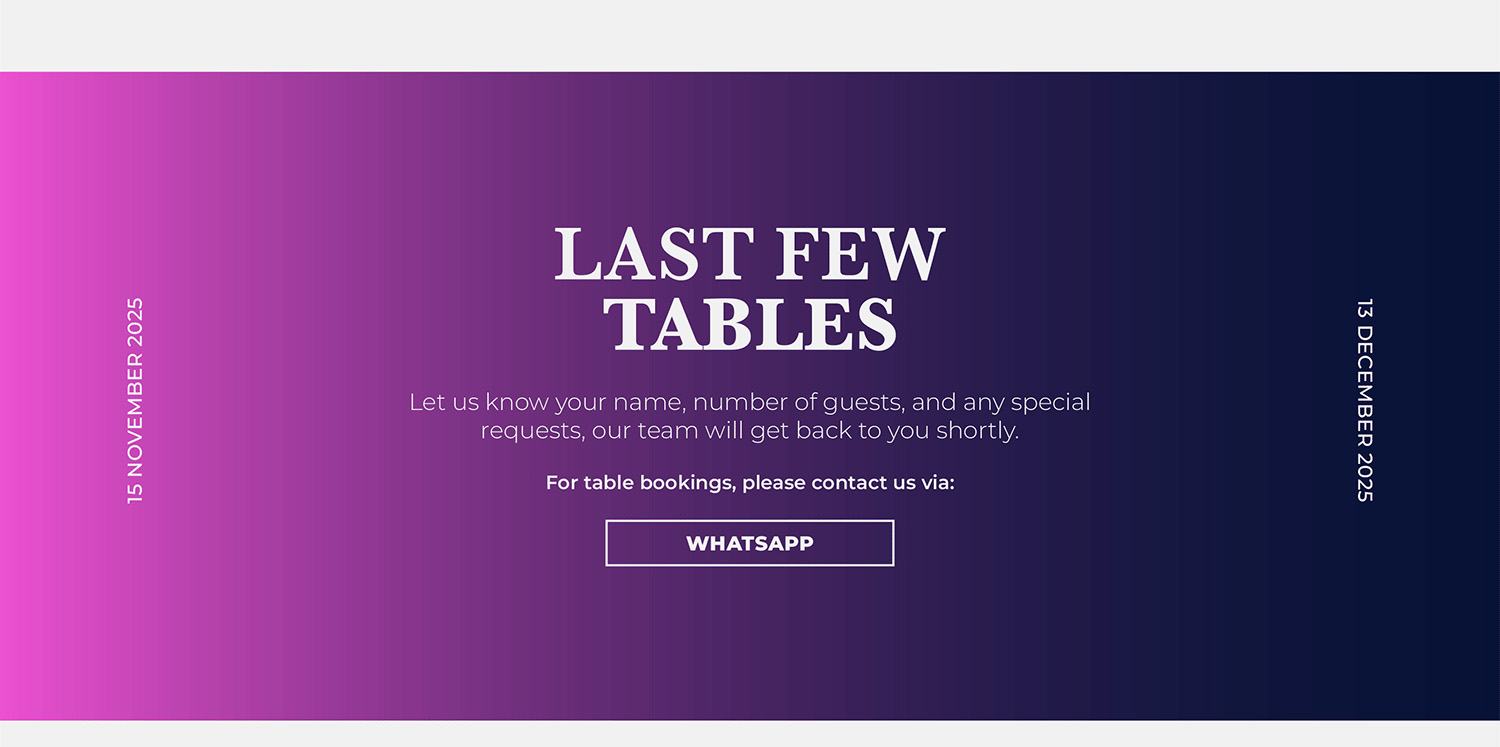
Task: Select the 15 NOVEMBER 2025 vertical date
Action: tap(135, 400)
